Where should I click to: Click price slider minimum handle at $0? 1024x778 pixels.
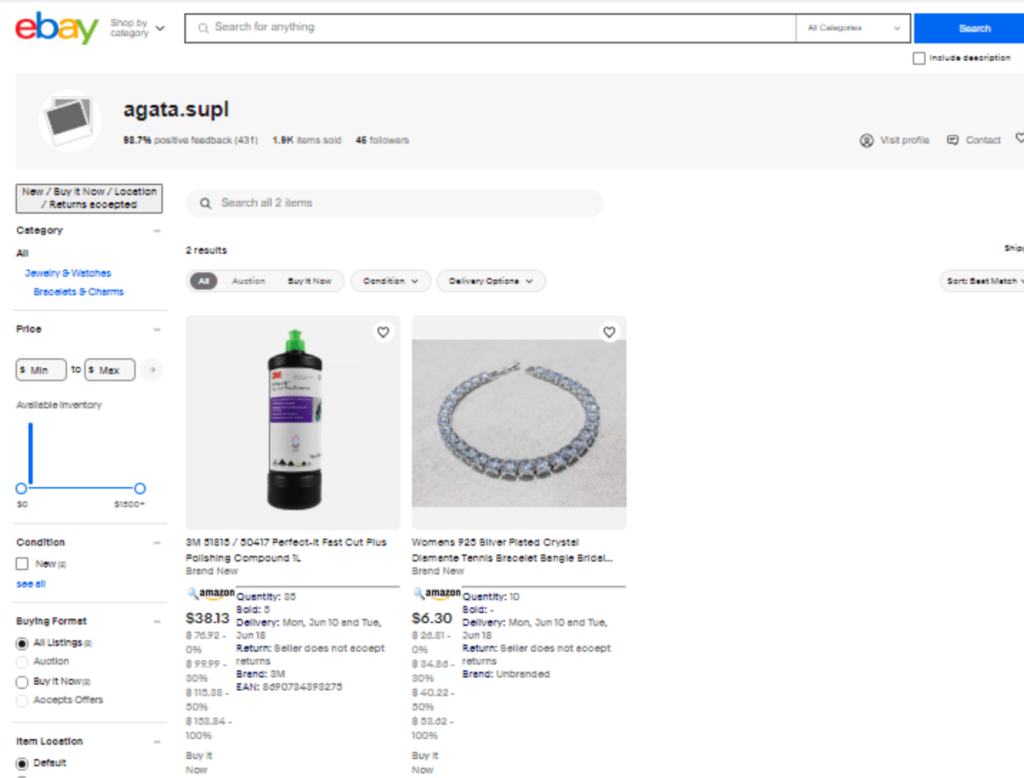[x=21, y=489]
